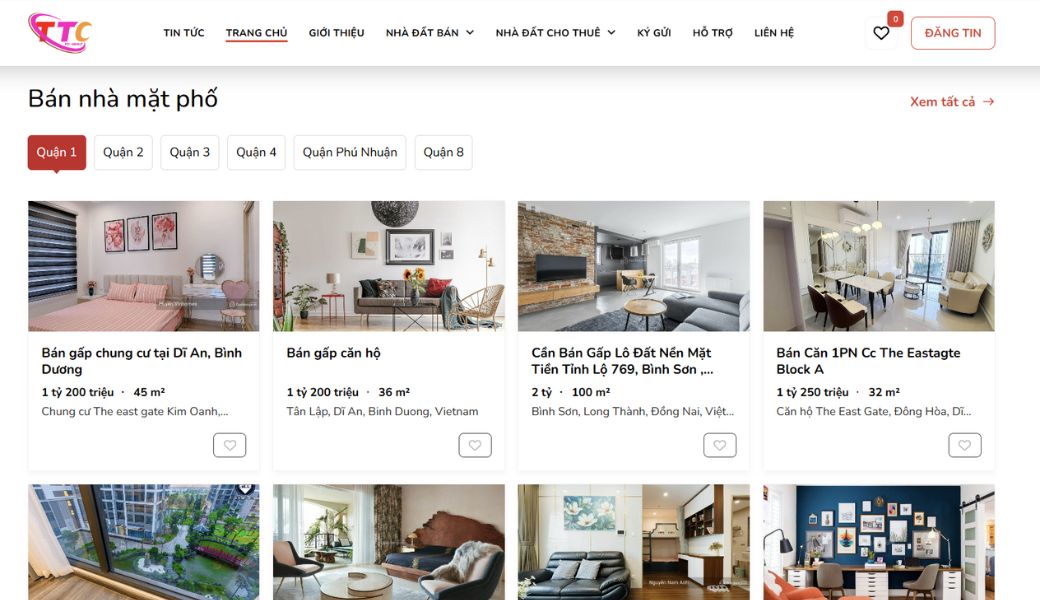Open the TTC logo home link
Image resolution: width=1040 pixels, height=600 pixels.
(x=60, y=32)
